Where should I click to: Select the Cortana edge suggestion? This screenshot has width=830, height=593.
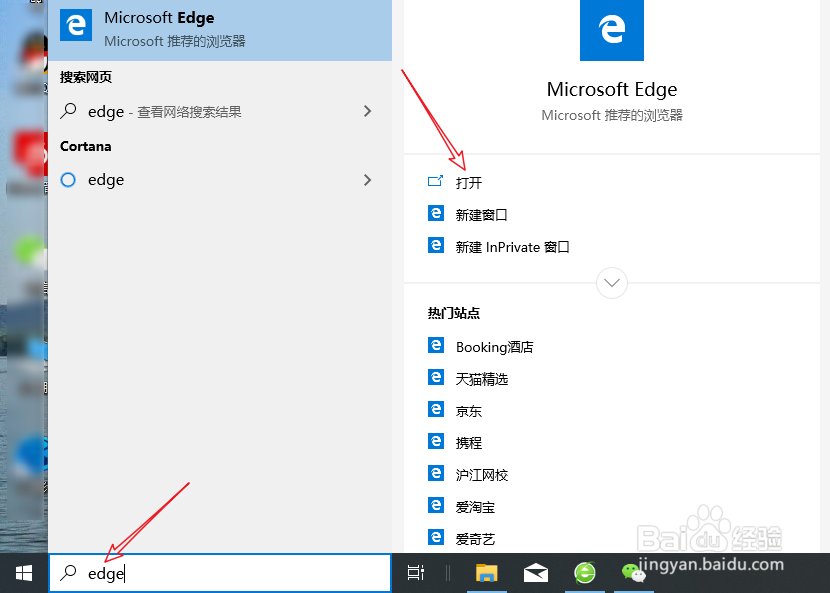[220, 180]
